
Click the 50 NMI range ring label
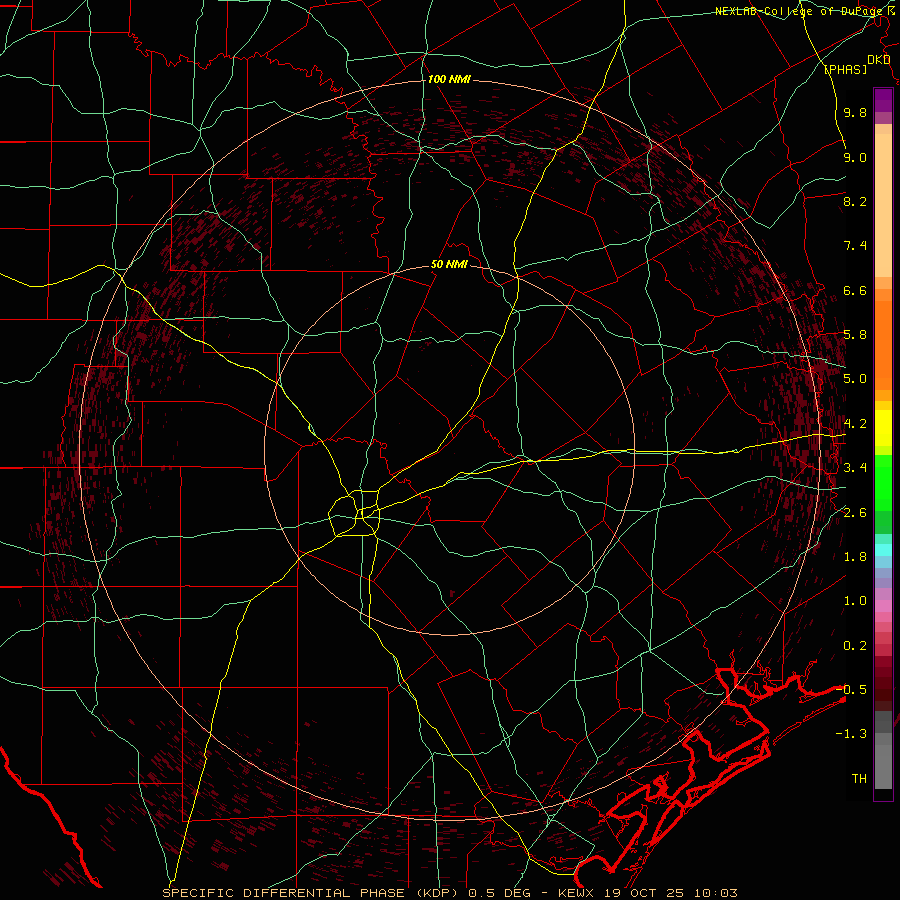449,265
